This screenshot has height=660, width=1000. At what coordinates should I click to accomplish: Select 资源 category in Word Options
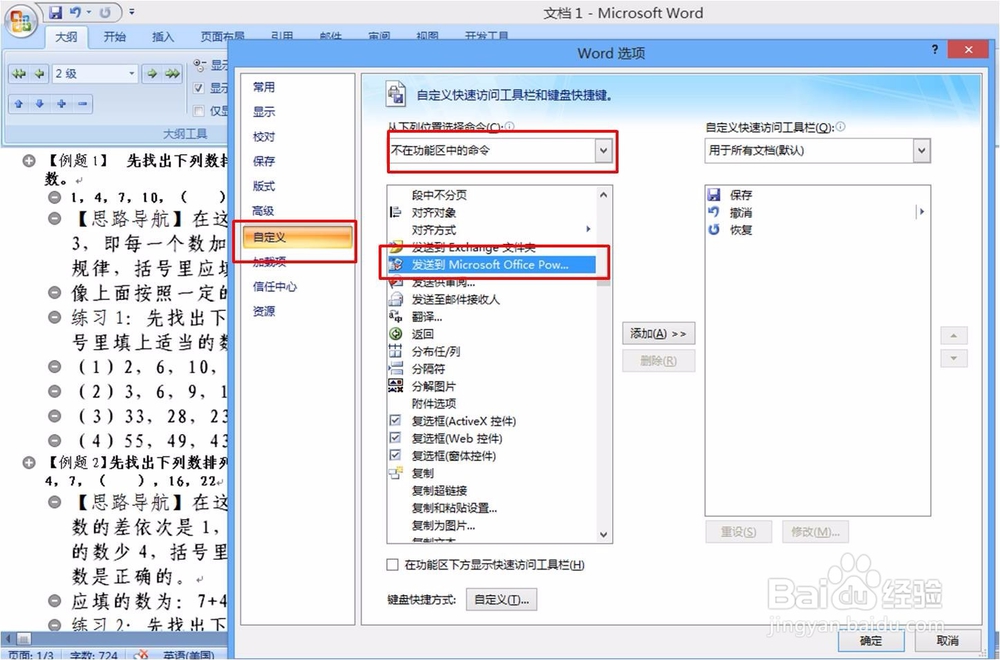point(263,311)
